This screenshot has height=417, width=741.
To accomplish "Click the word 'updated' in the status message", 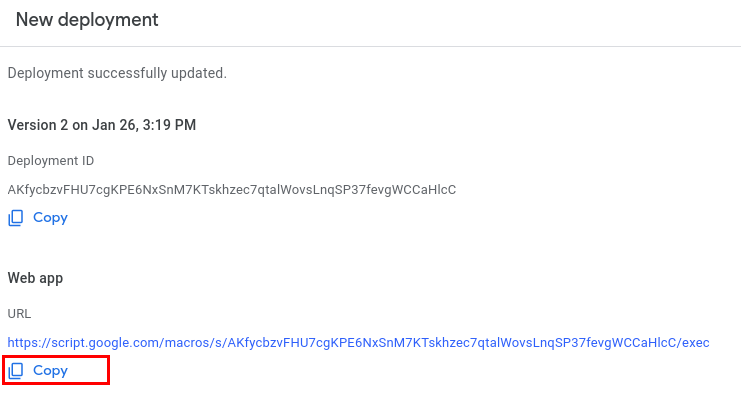I will coord(197,73).
